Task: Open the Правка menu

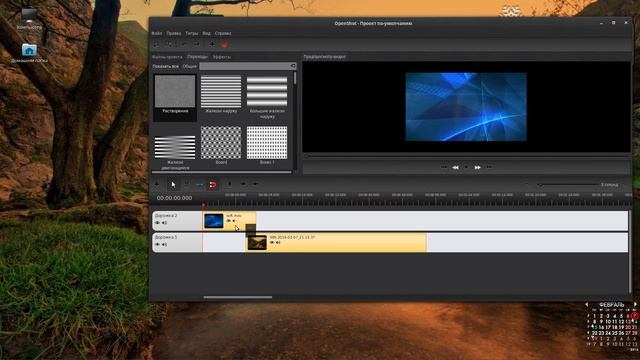Action: 173,33
